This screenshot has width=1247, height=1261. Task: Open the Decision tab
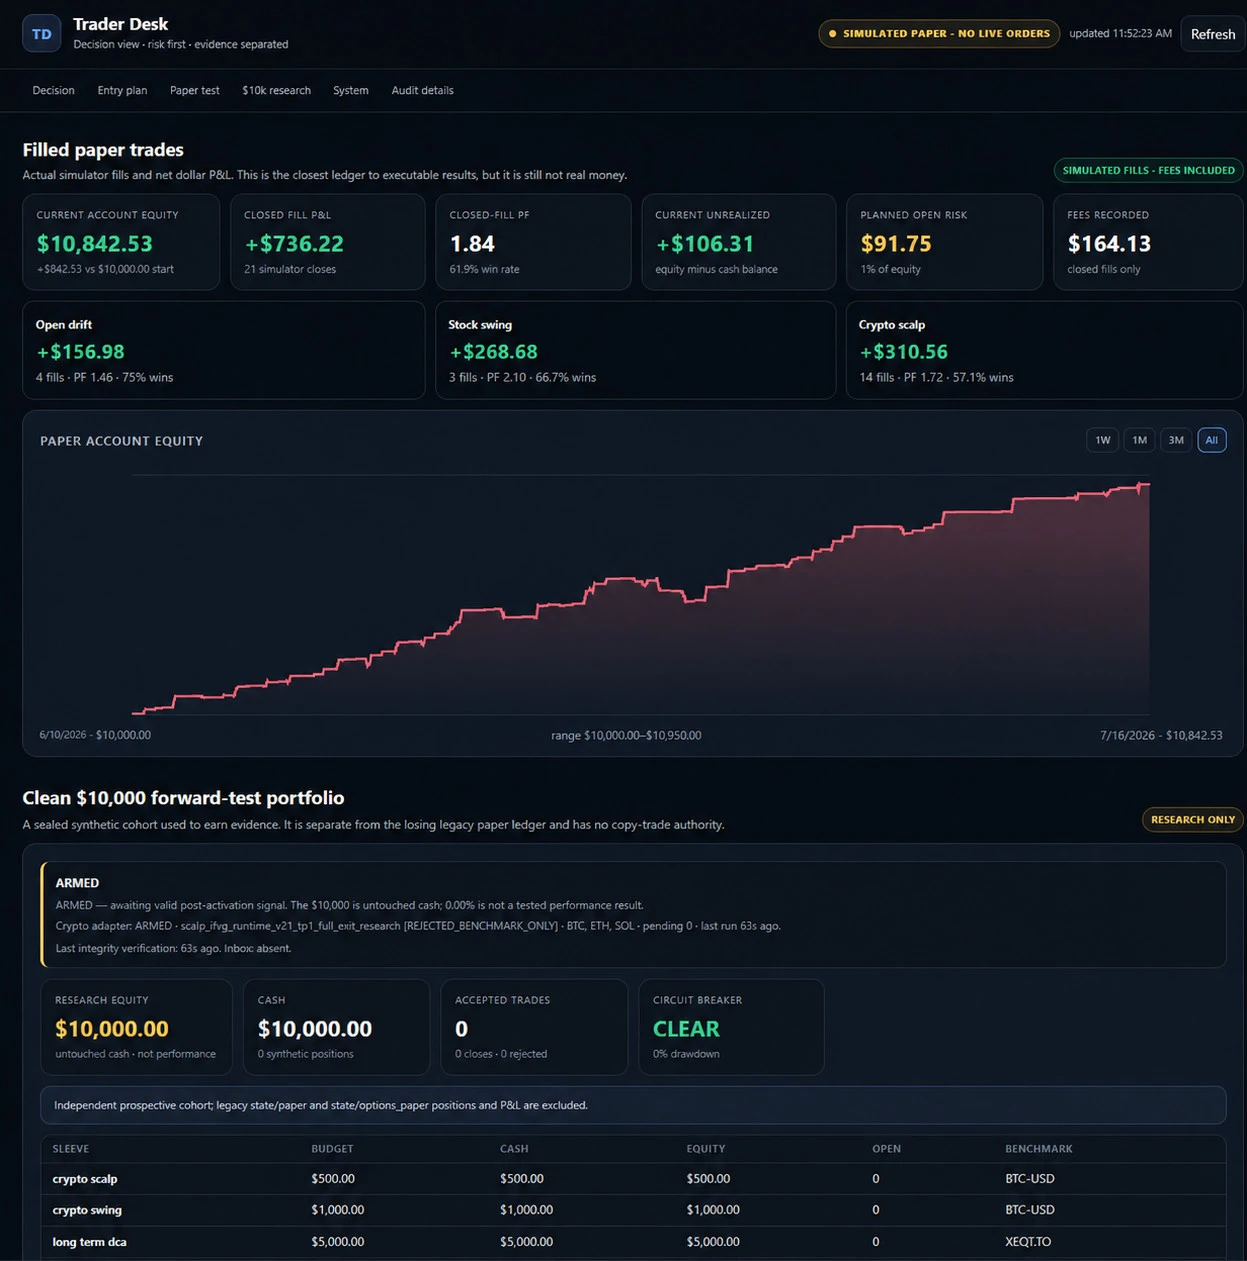click(53, 90)
